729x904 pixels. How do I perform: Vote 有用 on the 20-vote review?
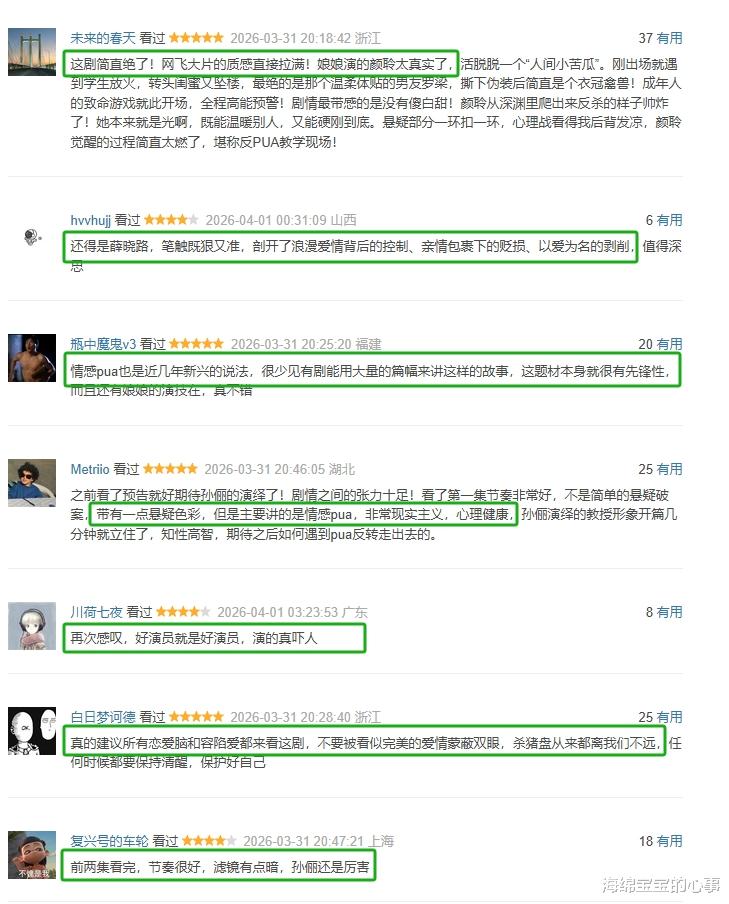pyautogui.click(x=670, y=344)
